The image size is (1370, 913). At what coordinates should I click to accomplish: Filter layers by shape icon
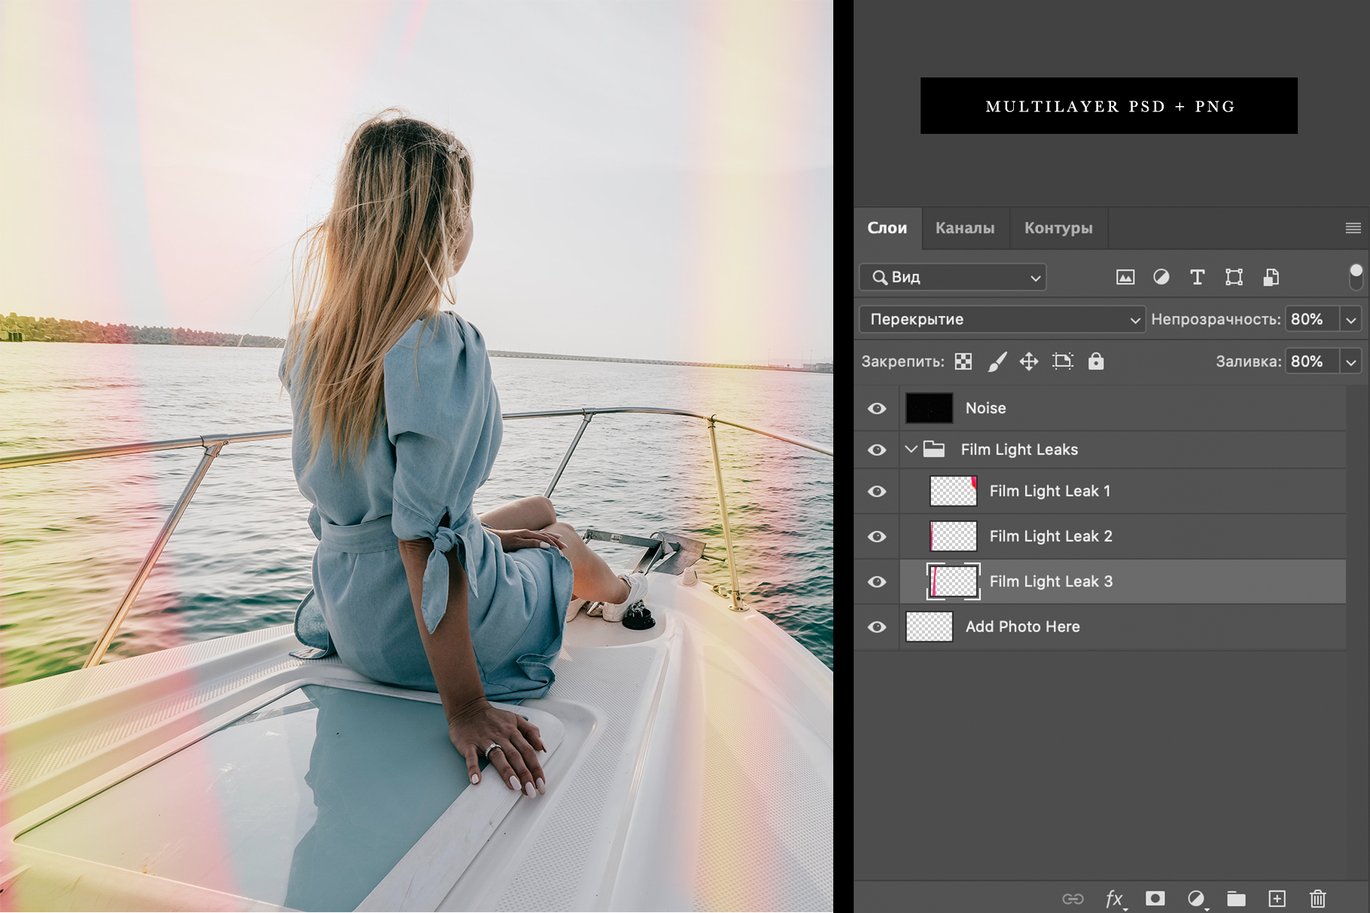(1234, 277)
